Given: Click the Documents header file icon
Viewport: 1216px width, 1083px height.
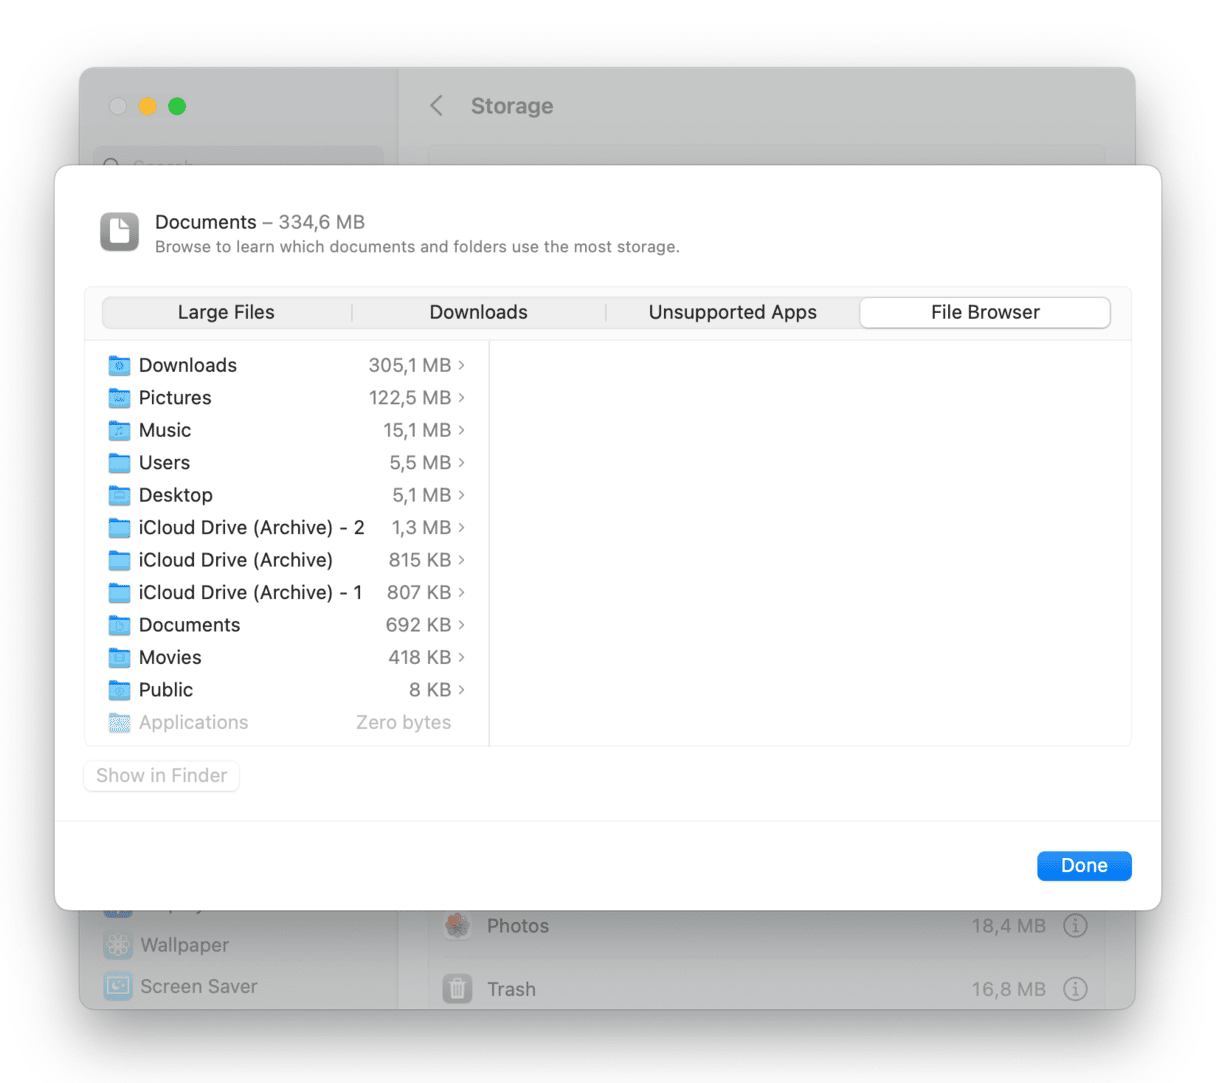Looking at the screenshot, I should point(120,232).
